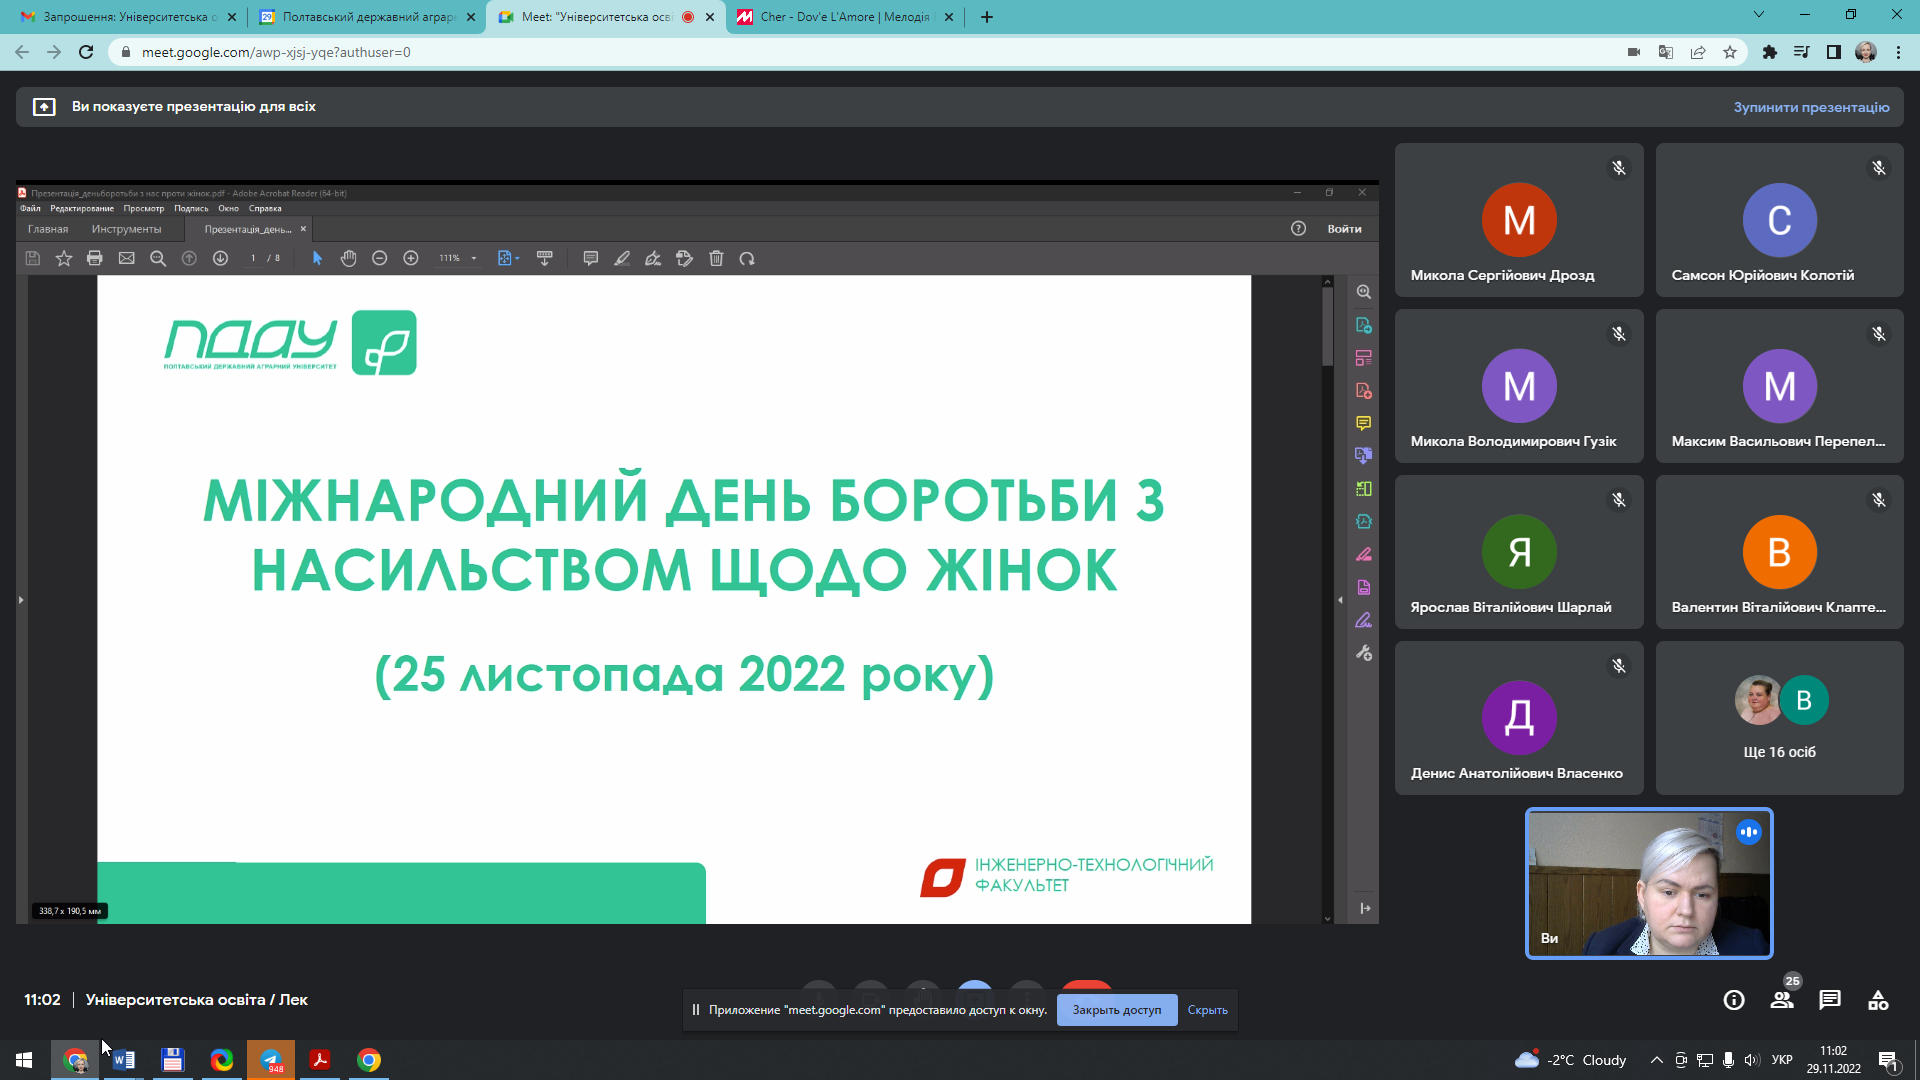Open Chrome three-dot menu
Image resolution: width=1920 pixels, height=1080 pixels.
pos(1898,52)
